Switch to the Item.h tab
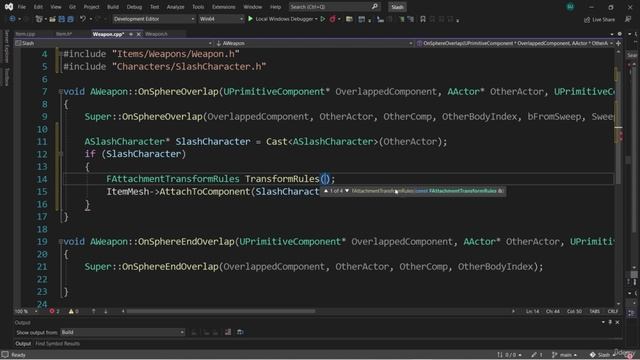The image size is (640, 360). (x=64, y=34)
